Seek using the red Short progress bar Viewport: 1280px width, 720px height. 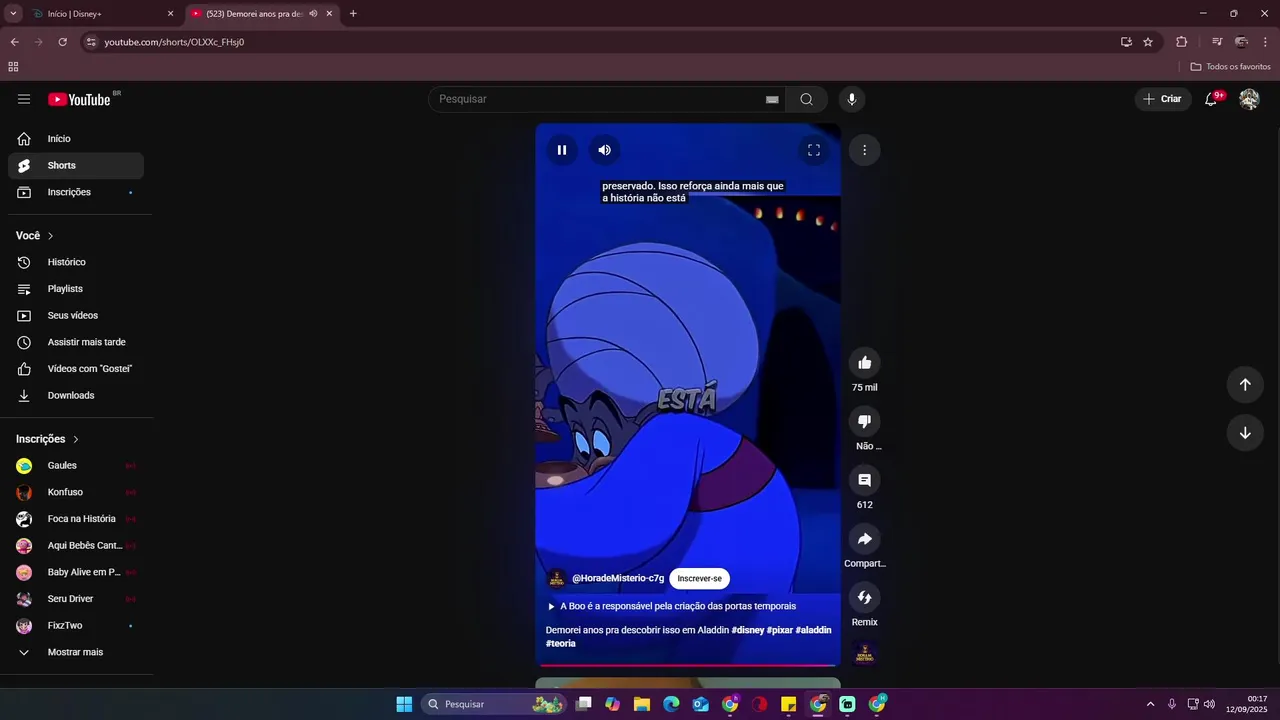[688, 664]
